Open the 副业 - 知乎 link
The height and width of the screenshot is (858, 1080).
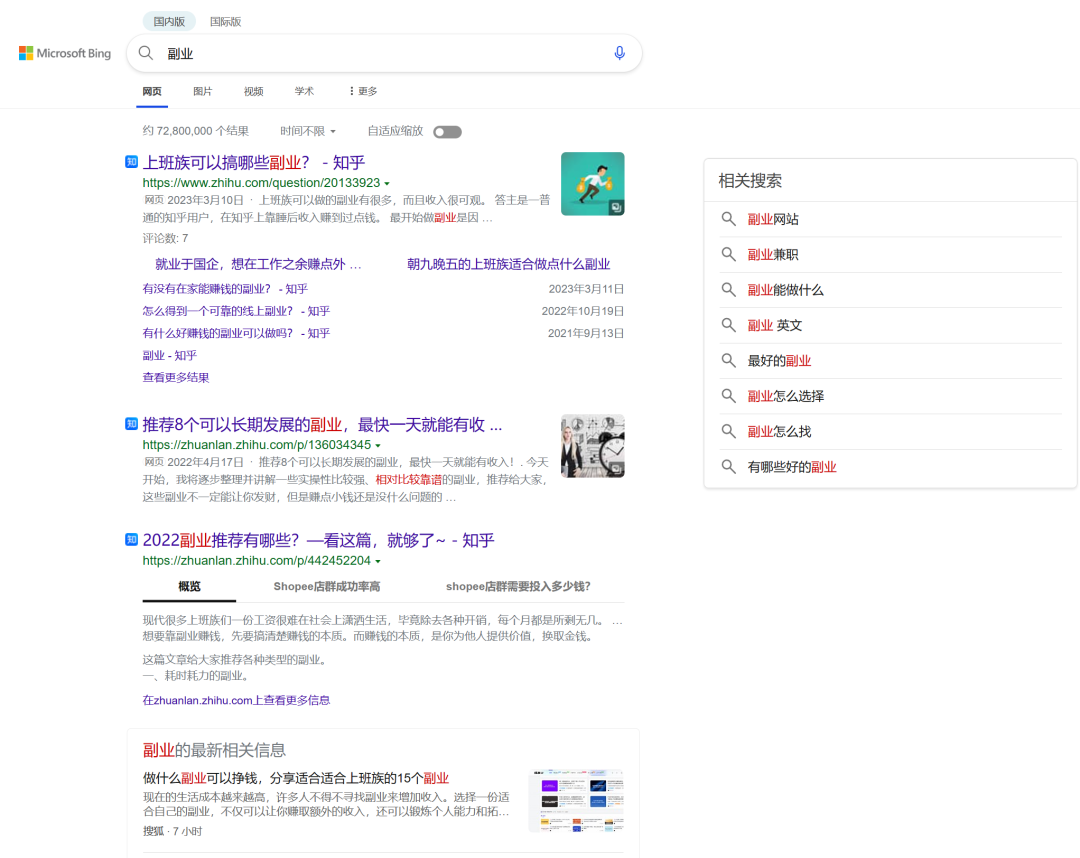click(169, 355)
